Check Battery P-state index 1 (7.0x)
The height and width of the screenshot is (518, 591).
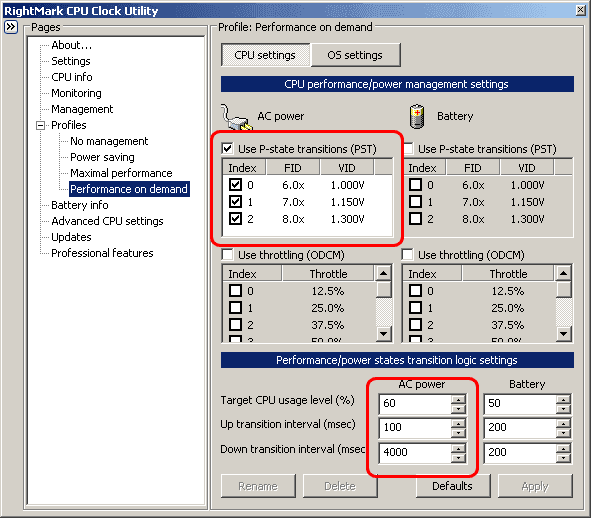pyautogui.click(x=415, y=202)
